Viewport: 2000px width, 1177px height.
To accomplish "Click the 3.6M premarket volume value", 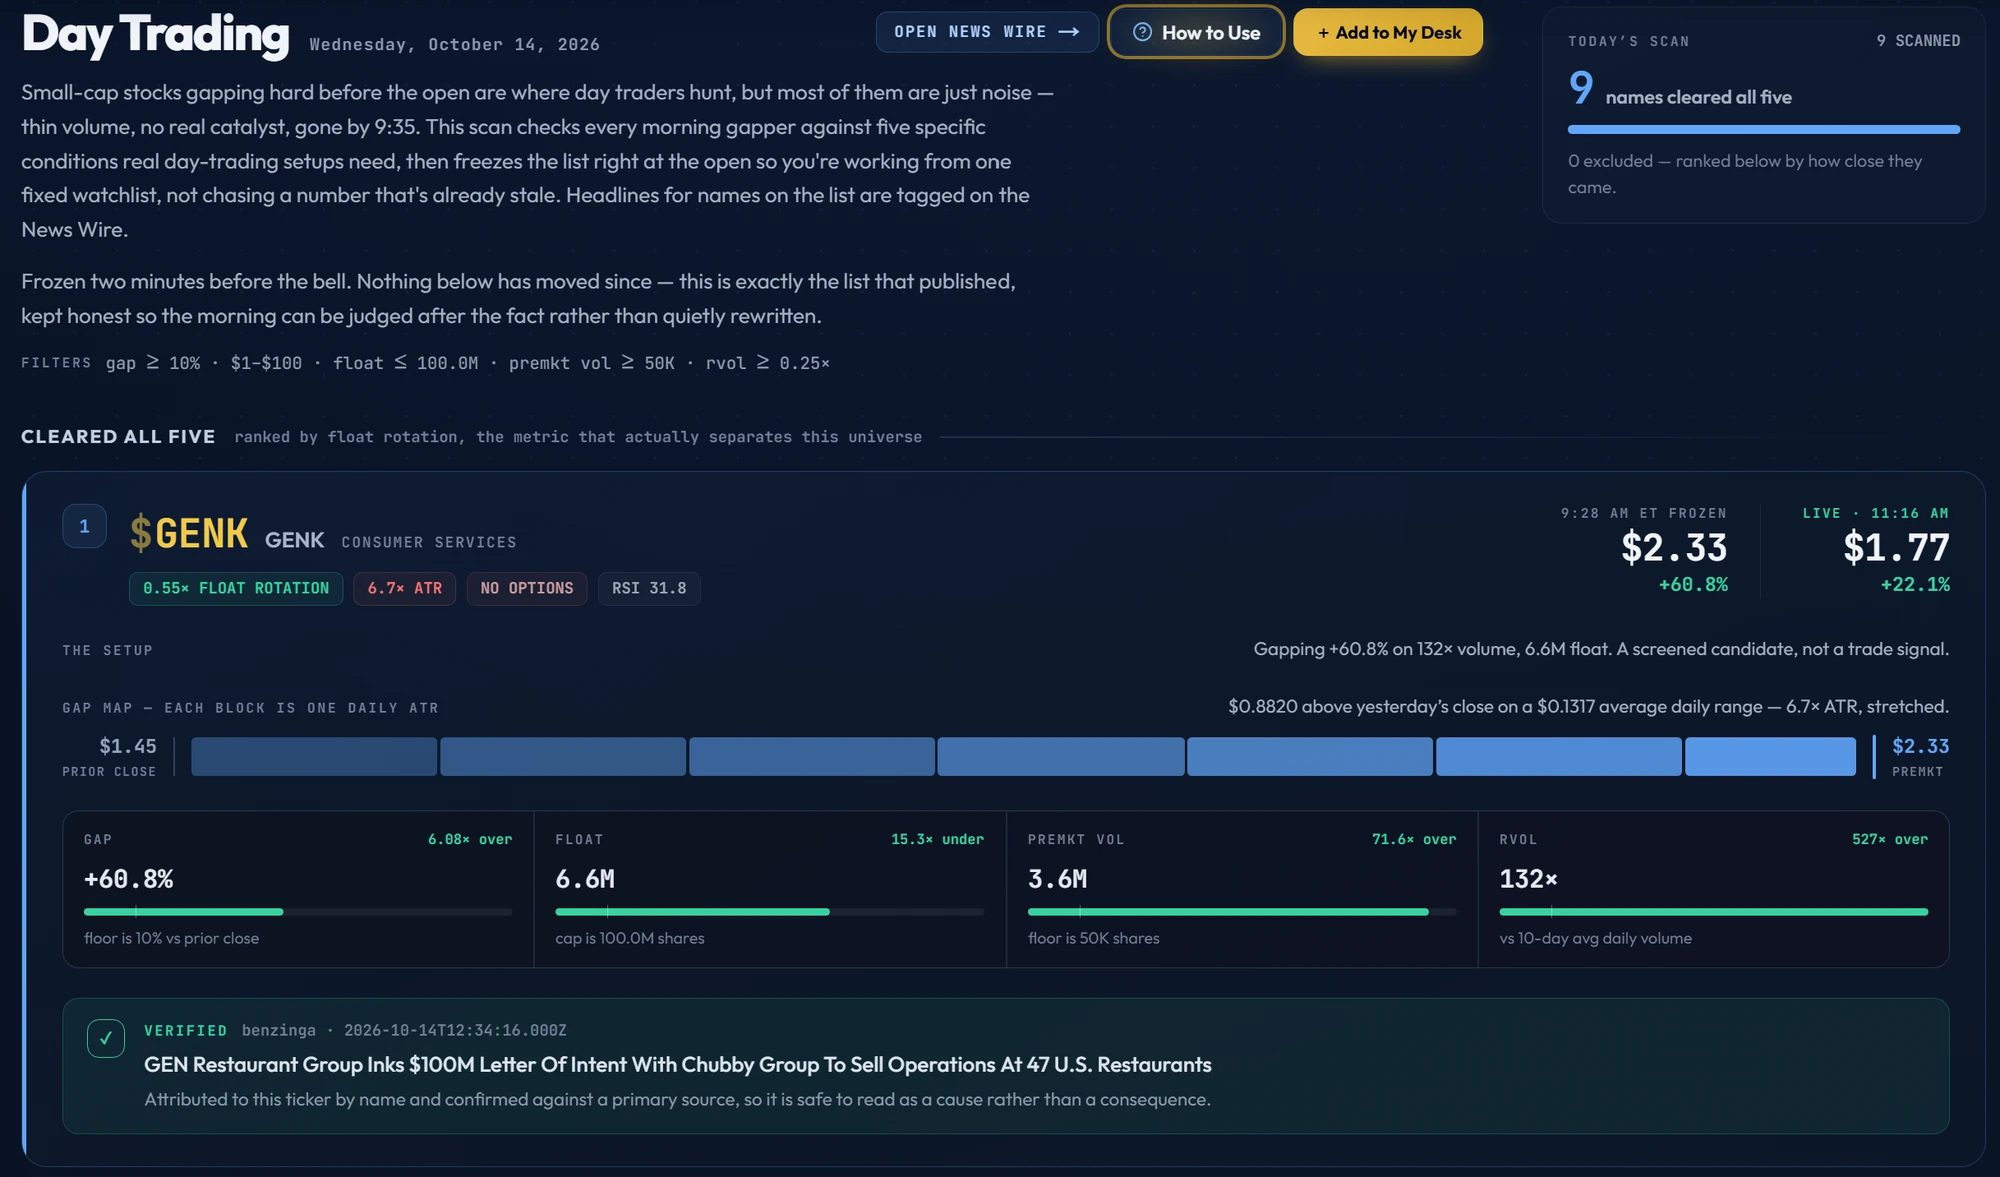I will coord(1057,879).
